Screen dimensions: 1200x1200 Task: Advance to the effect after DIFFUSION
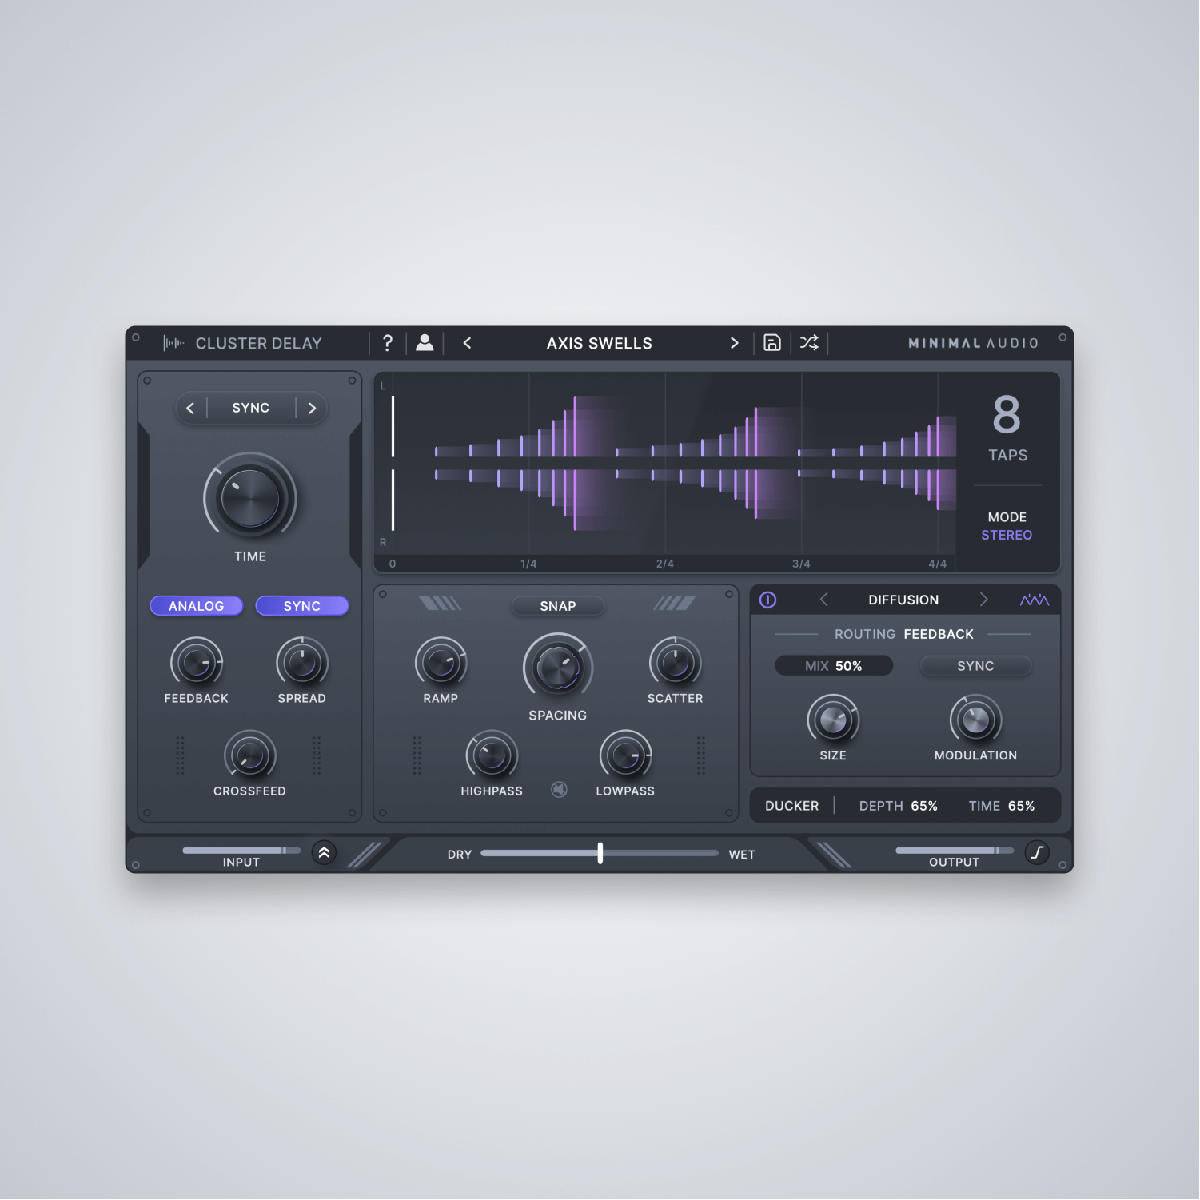point(984,600)
